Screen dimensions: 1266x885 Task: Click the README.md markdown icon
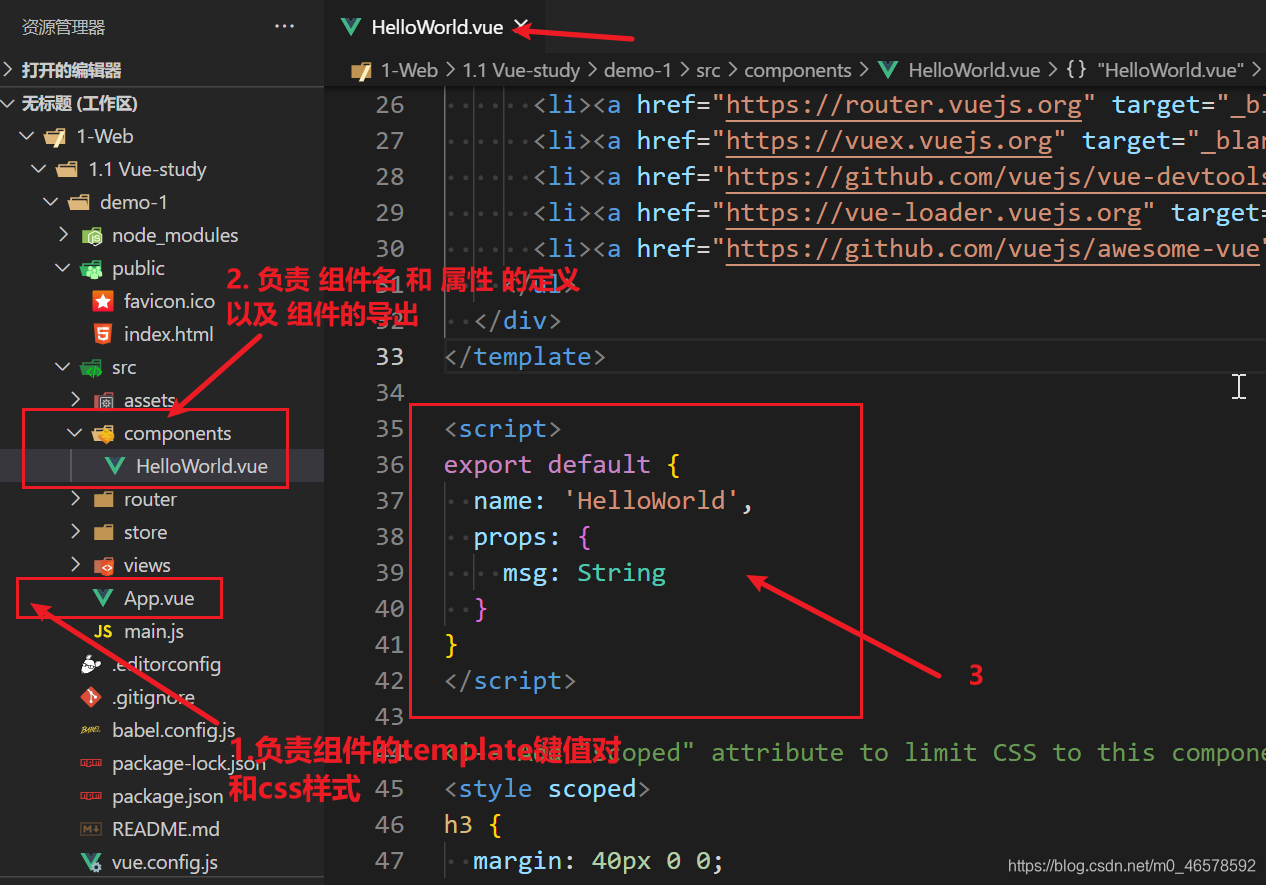91,829
